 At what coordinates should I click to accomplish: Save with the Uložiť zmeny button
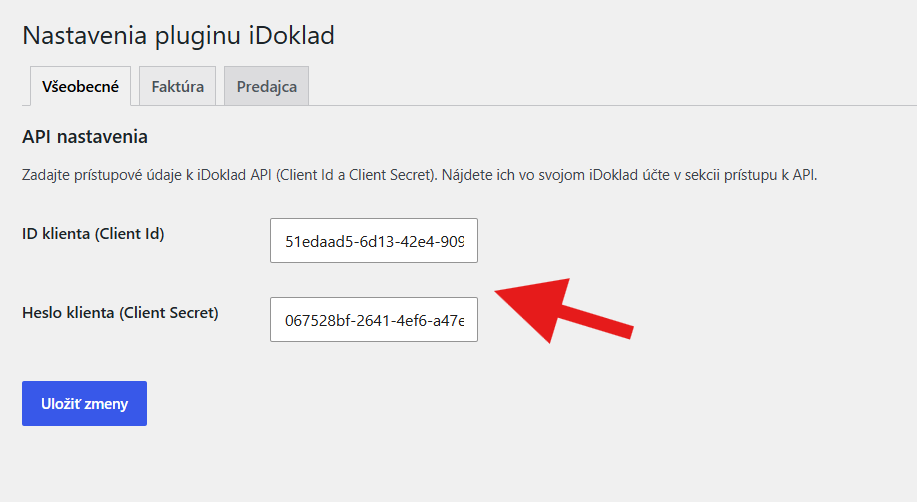pyautogui.click(x=84, y=404)
